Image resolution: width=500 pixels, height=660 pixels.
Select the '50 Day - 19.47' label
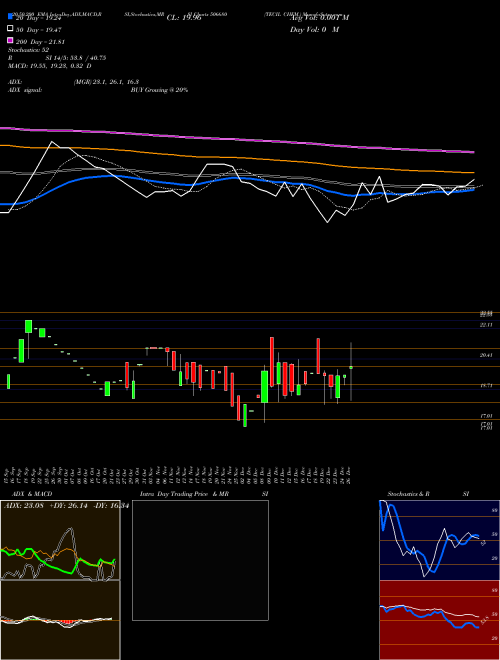38,30
